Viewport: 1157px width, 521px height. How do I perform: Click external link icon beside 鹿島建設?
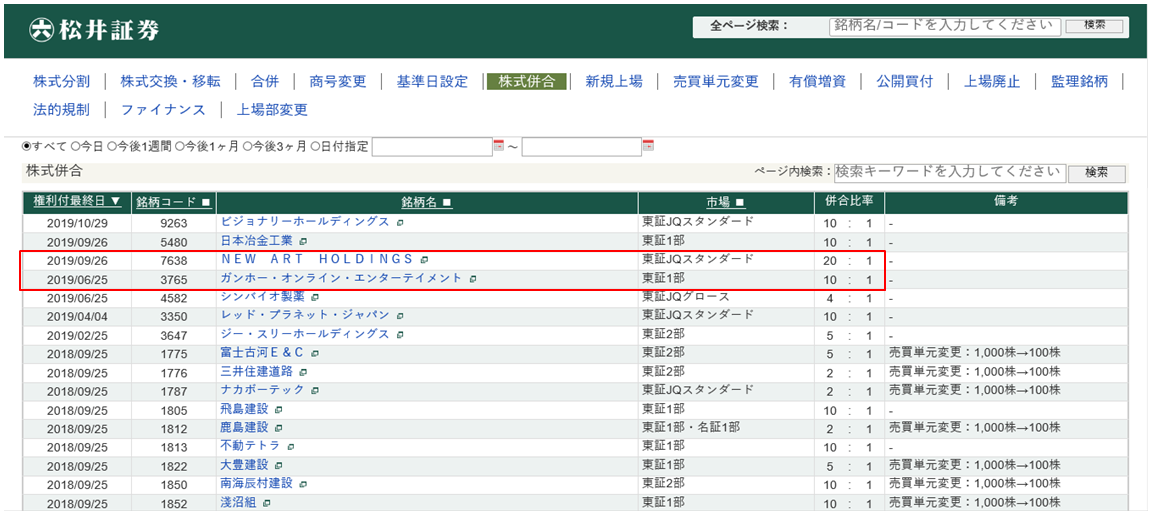pos(279,428)
